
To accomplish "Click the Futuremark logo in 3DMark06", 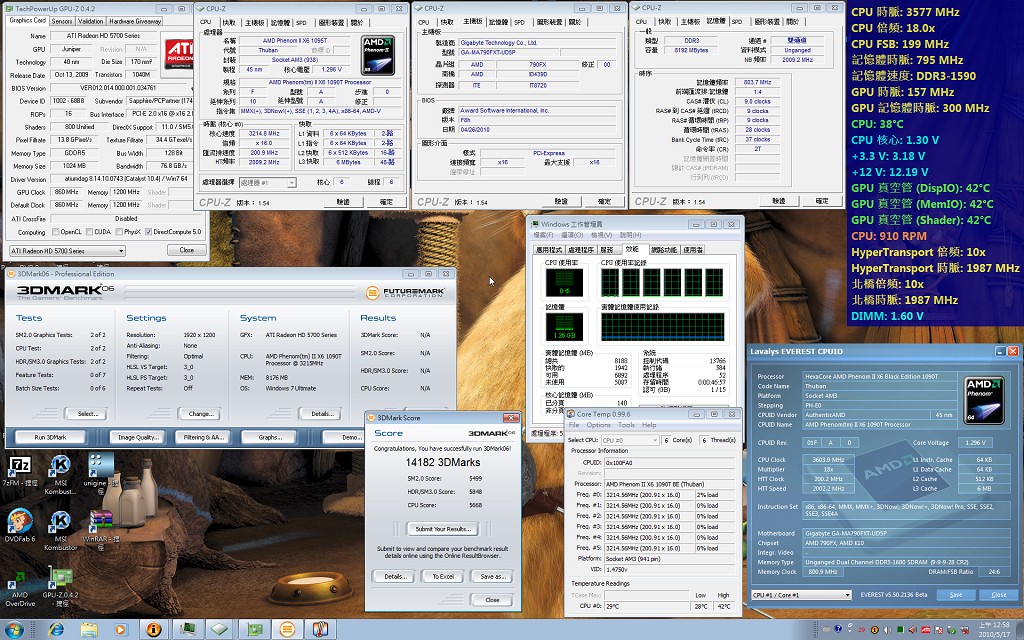I will [x=405, y=293].
